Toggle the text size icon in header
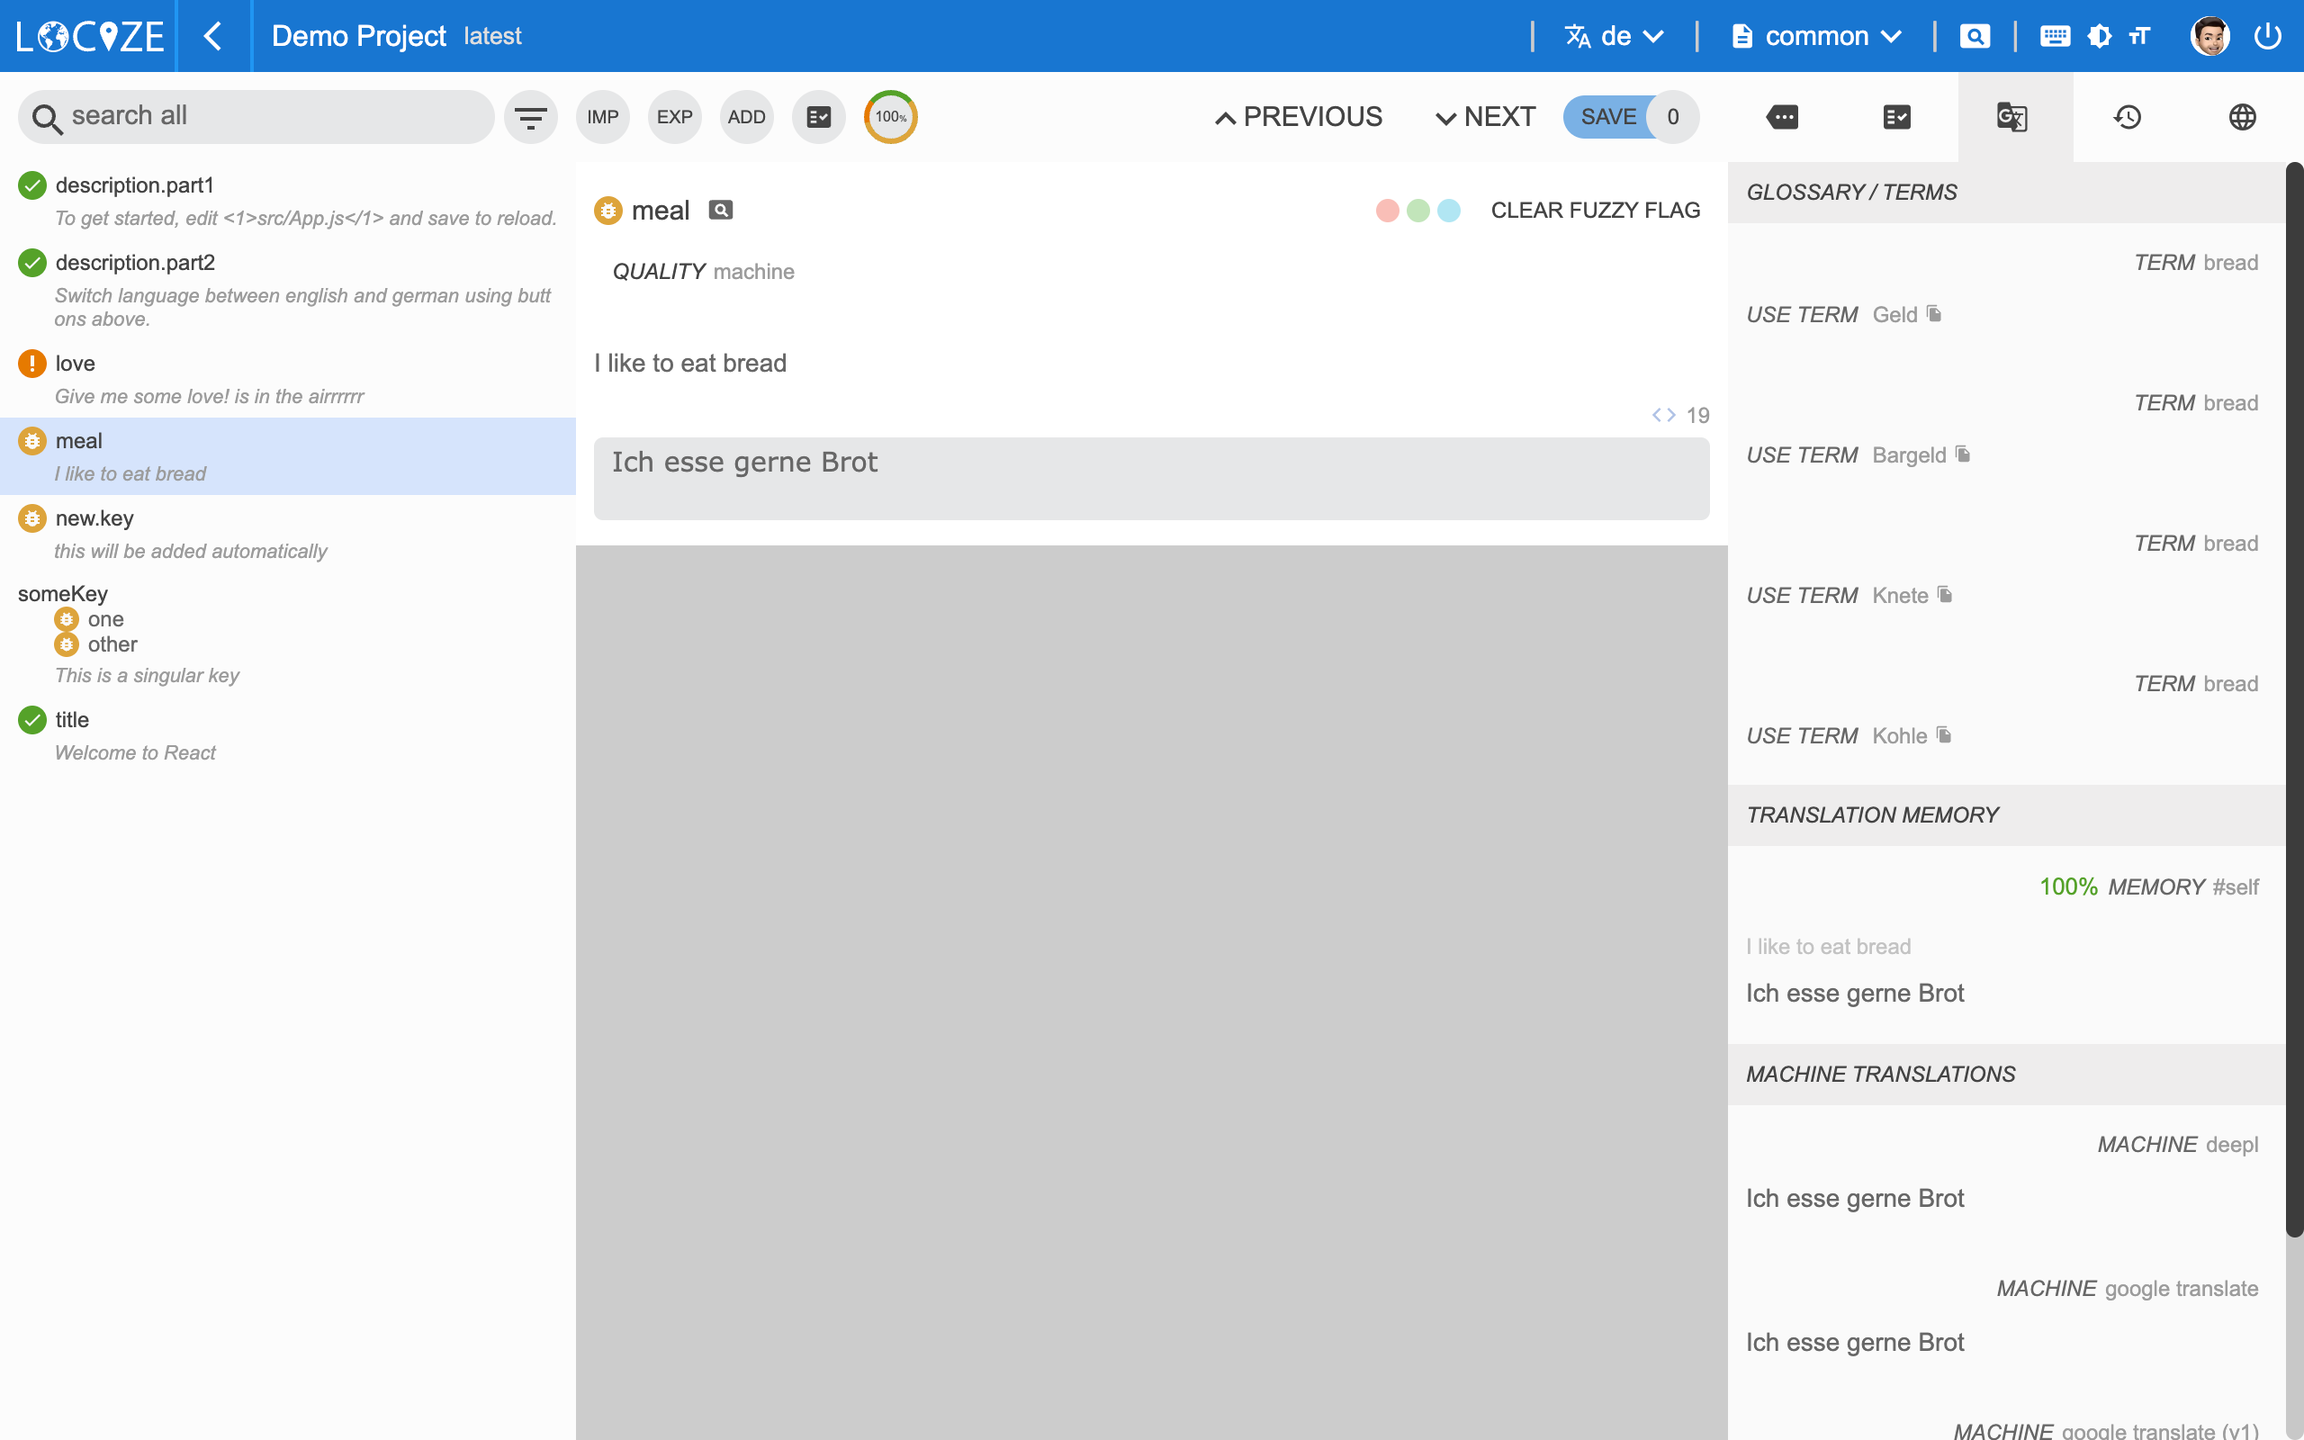Screen dimensions: 2304x1440 pyautogui.click(x=2139, y=36)
